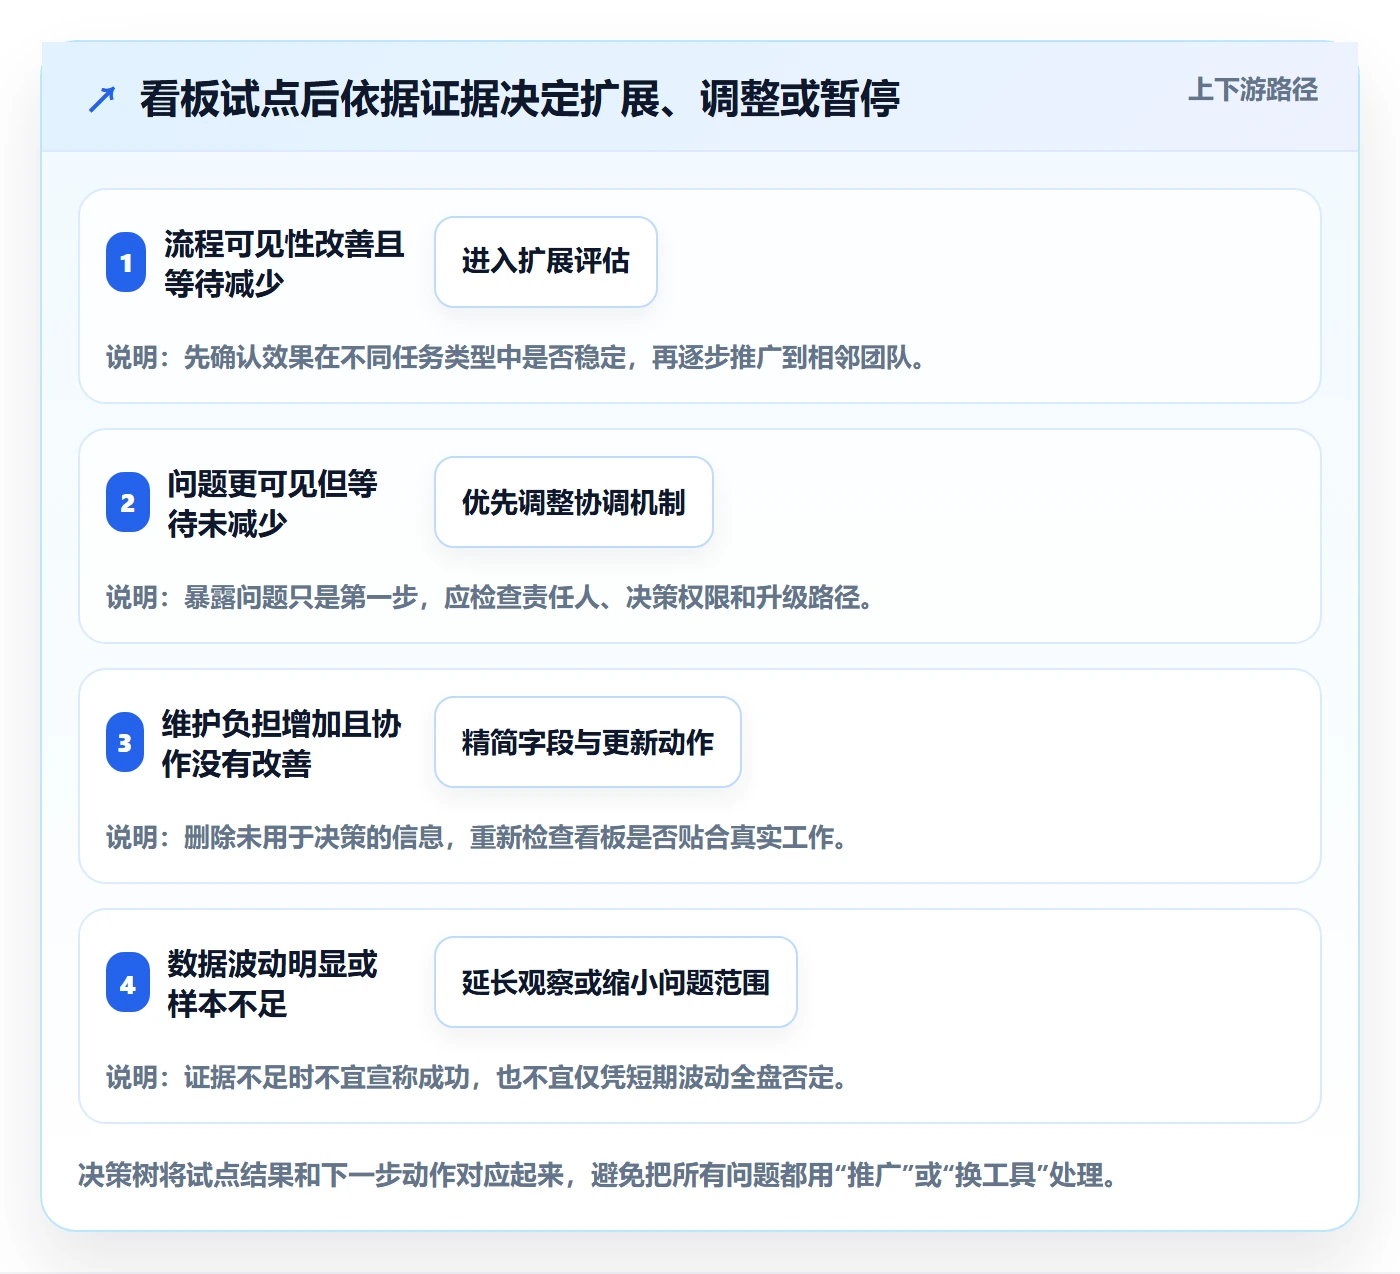1400x1274 pixels.
Task: Click the 上下游路径 label in the header
Action: click(1253, 90)
